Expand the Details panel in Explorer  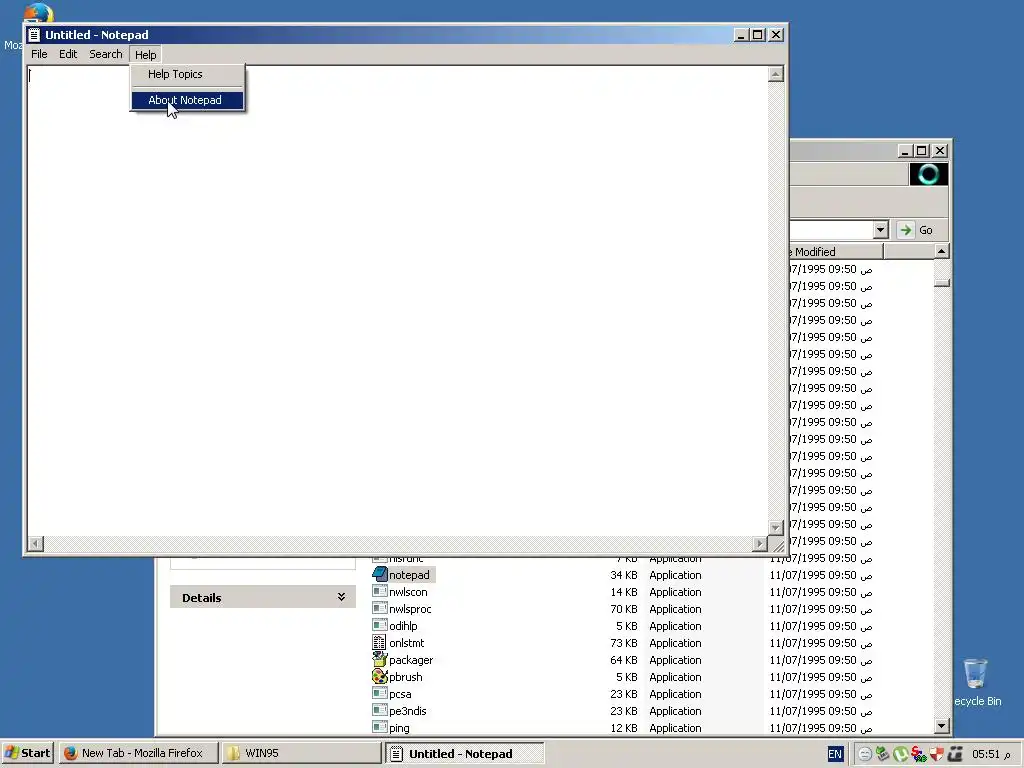pos(341,597)
